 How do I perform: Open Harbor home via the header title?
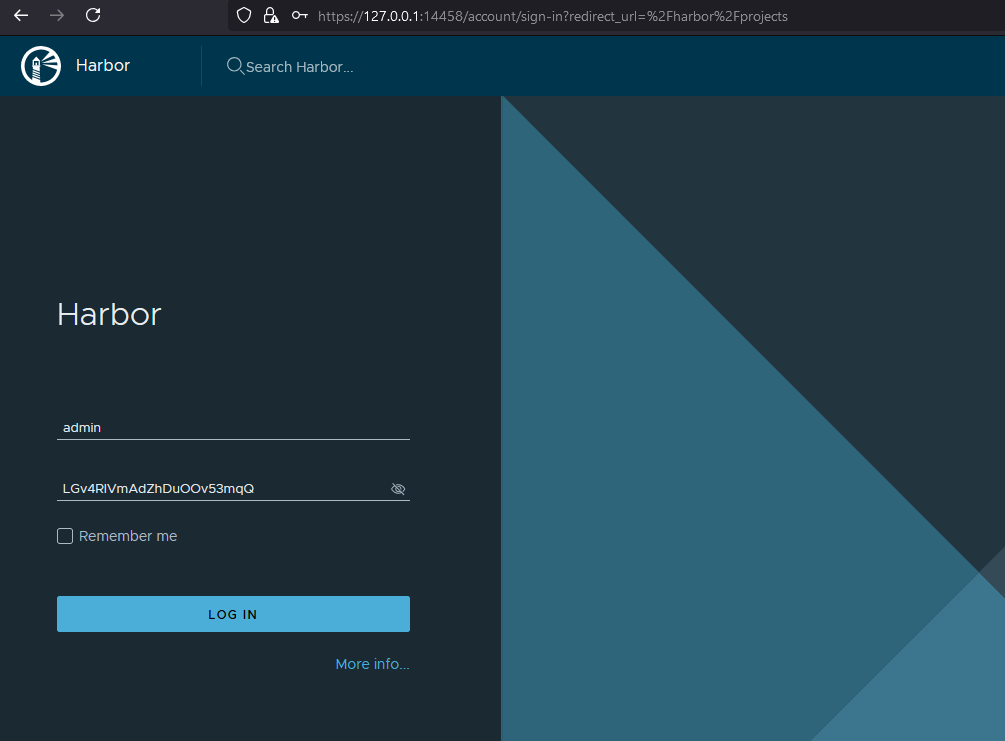point(103,65)
